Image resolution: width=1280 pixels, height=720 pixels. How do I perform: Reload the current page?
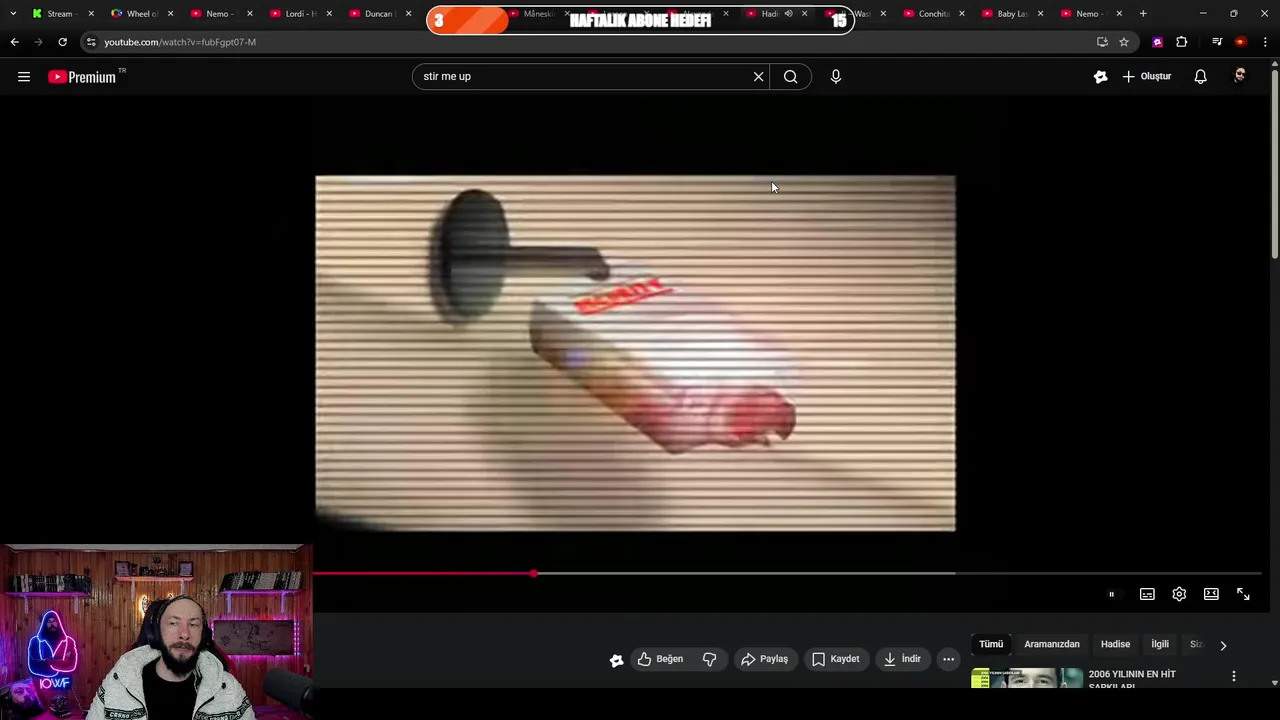(x=62, y=42)
